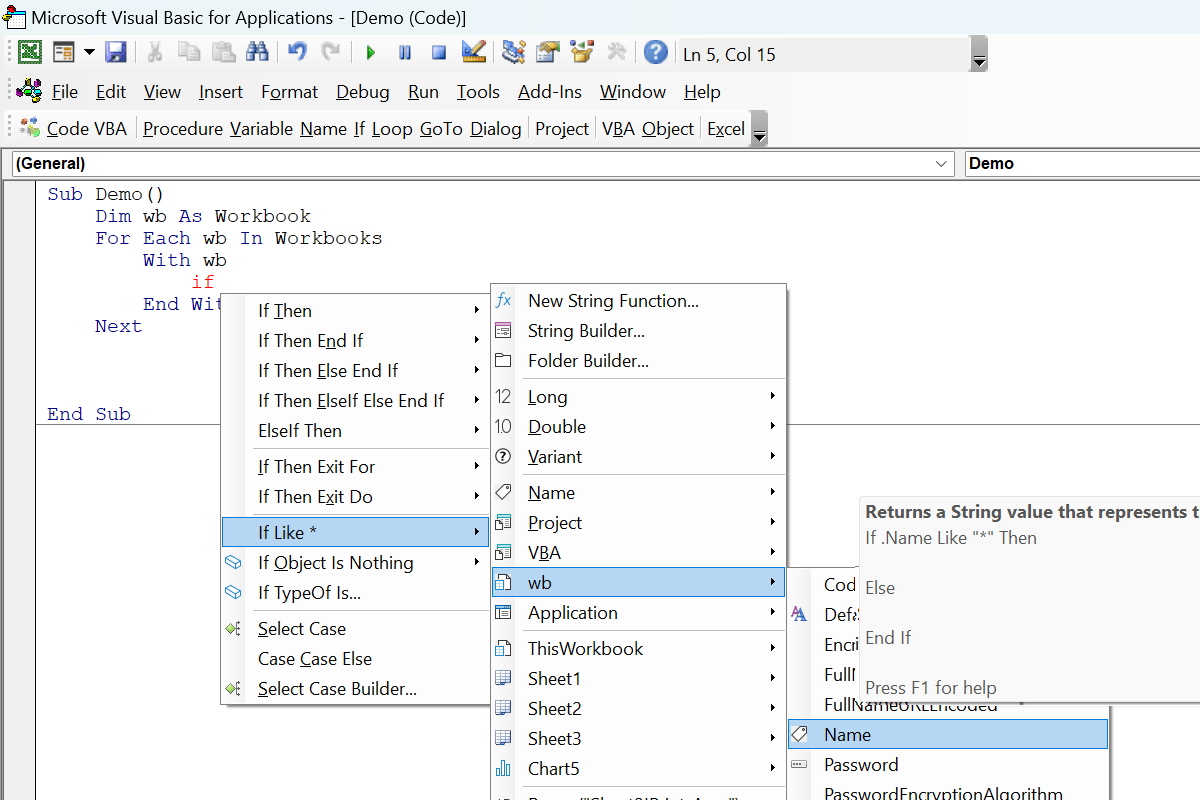The width and height of the screenshot is (1200, 800).
Task: Open String Builder... entry
Action: 639,331
